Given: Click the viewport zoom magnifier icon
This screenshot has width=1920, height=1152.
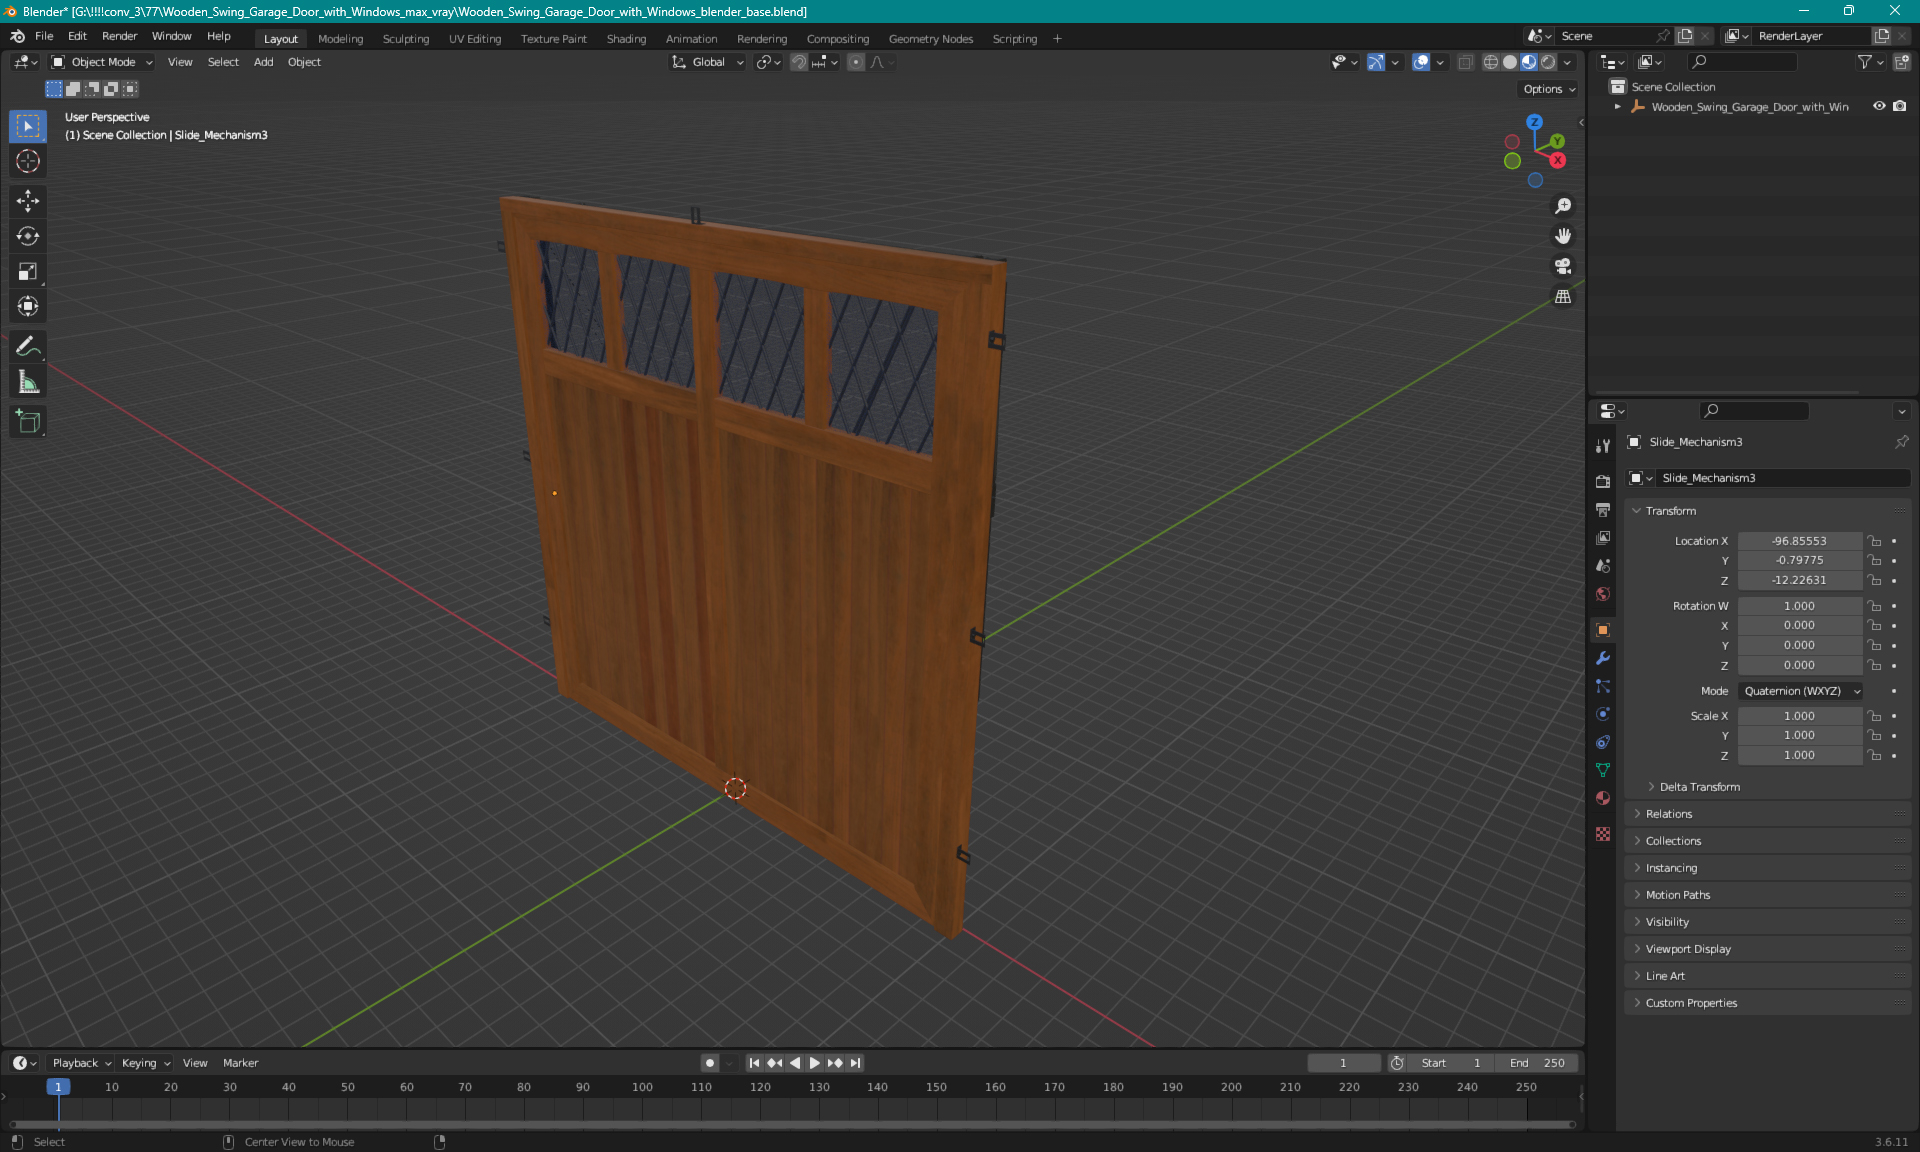Looking at the screenshot, I should [x=1563, y=206].
